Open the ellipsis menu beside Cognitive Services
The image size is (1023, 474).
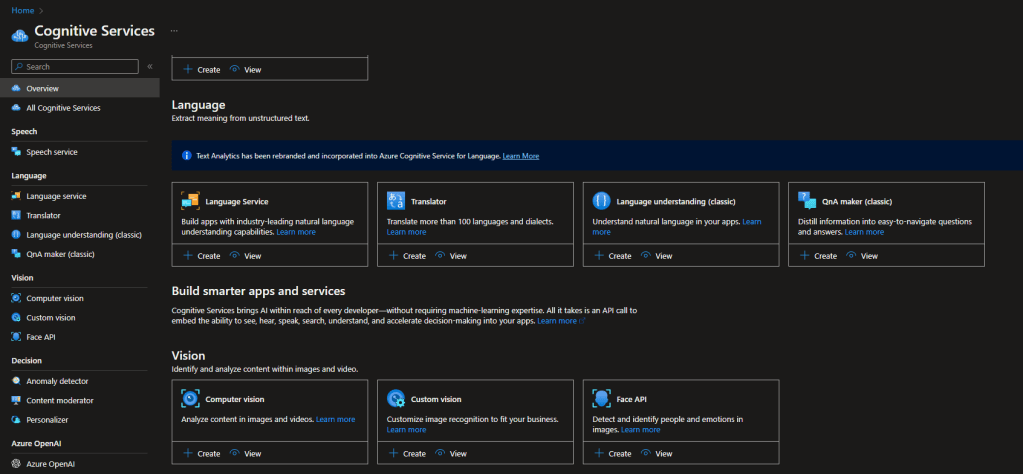click(x=174, y=31)
